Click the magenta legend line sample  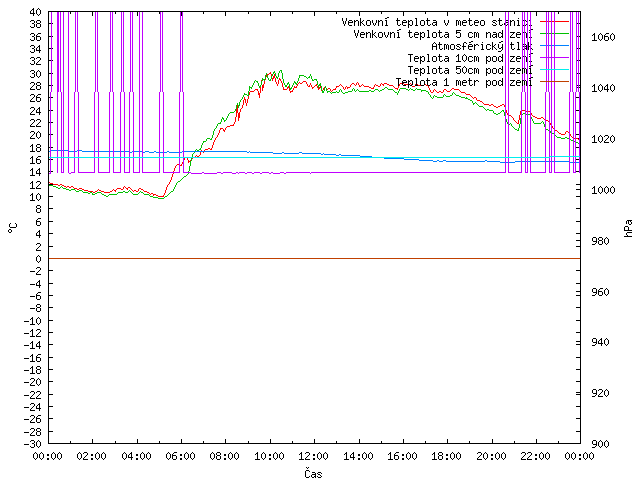(554, 58)
